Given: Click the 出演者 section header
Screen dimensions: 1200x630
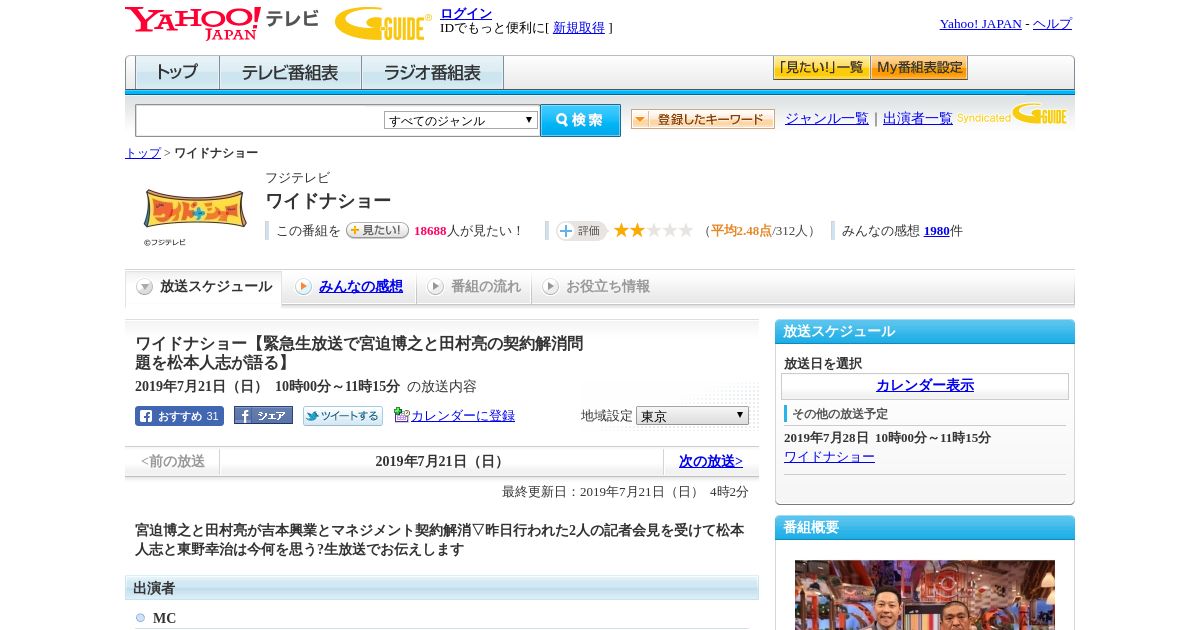Looking at the screenshot, I should pyautogui.click(x=442, y=588).
